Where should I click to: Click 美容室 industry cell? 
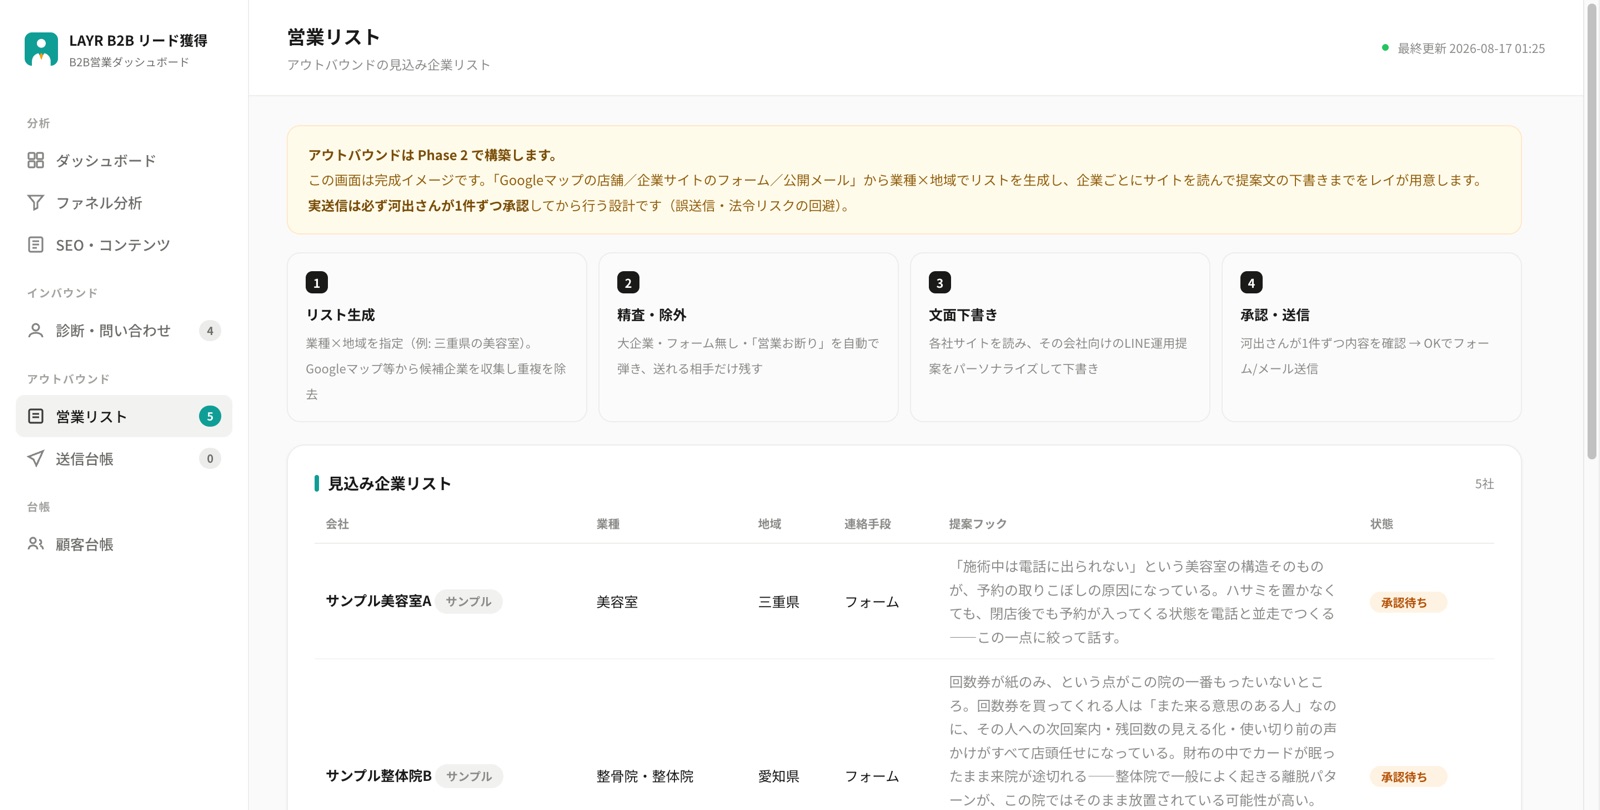point(617,602)
